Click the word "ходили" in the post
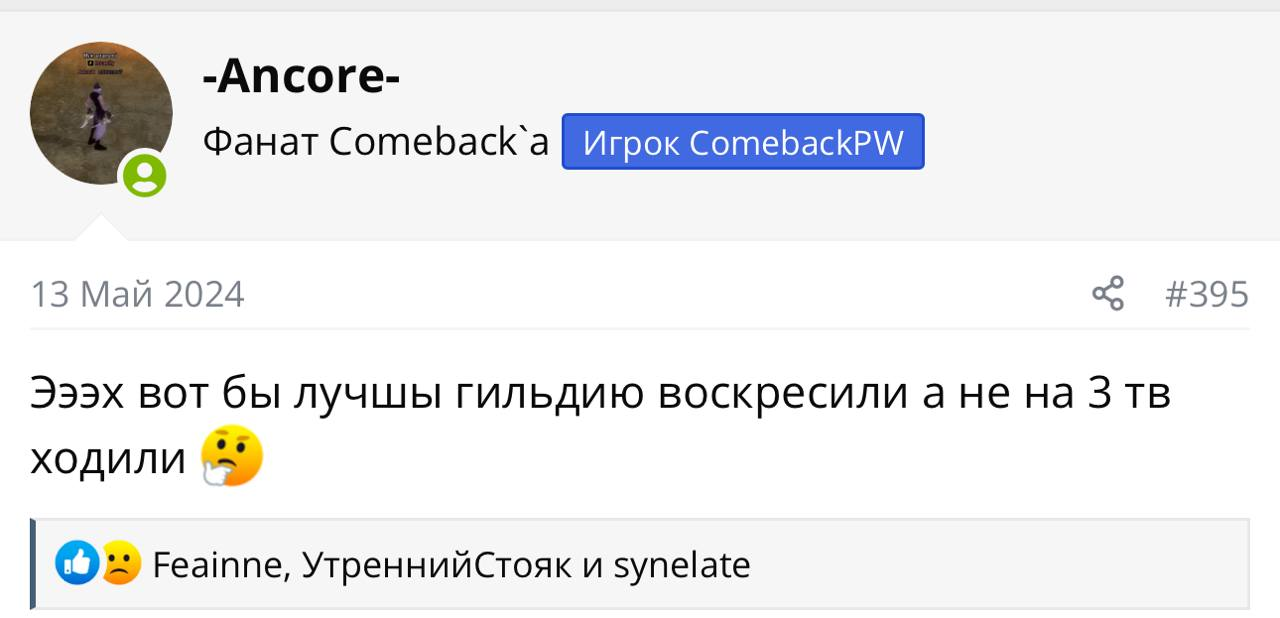 (108, 458)
